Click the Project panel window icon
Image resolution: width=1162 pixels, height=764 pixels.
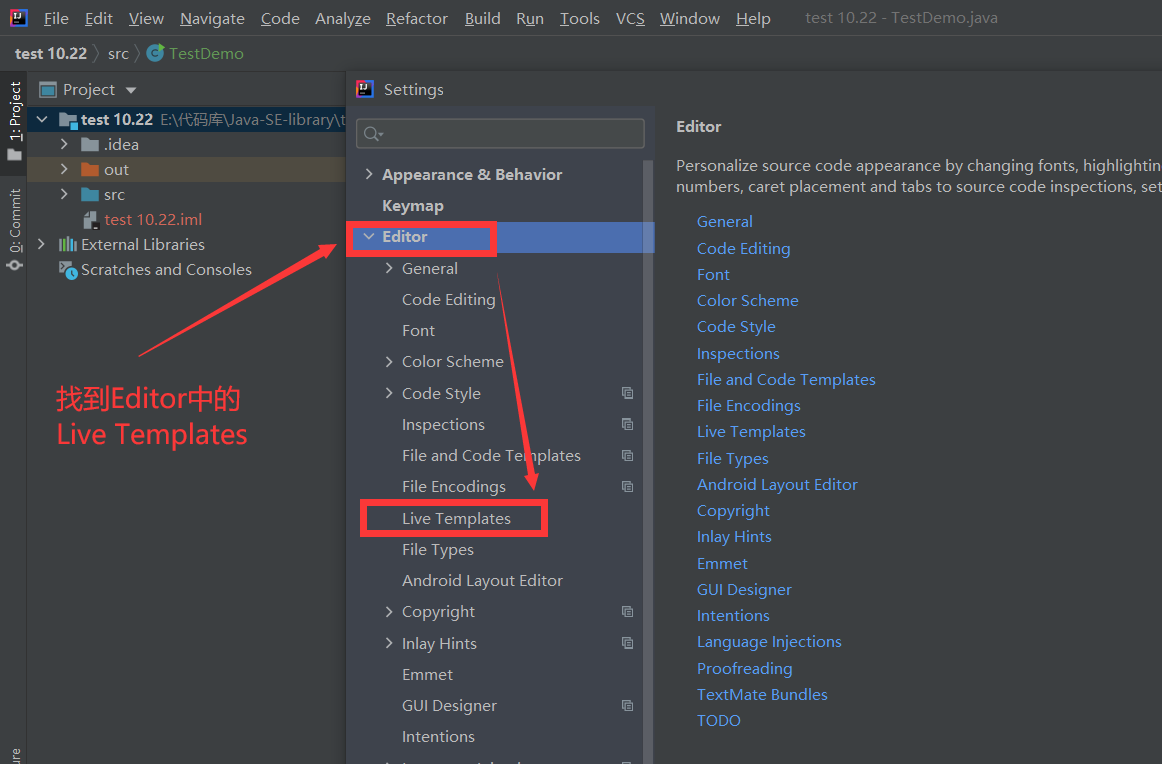coord(47,90)
